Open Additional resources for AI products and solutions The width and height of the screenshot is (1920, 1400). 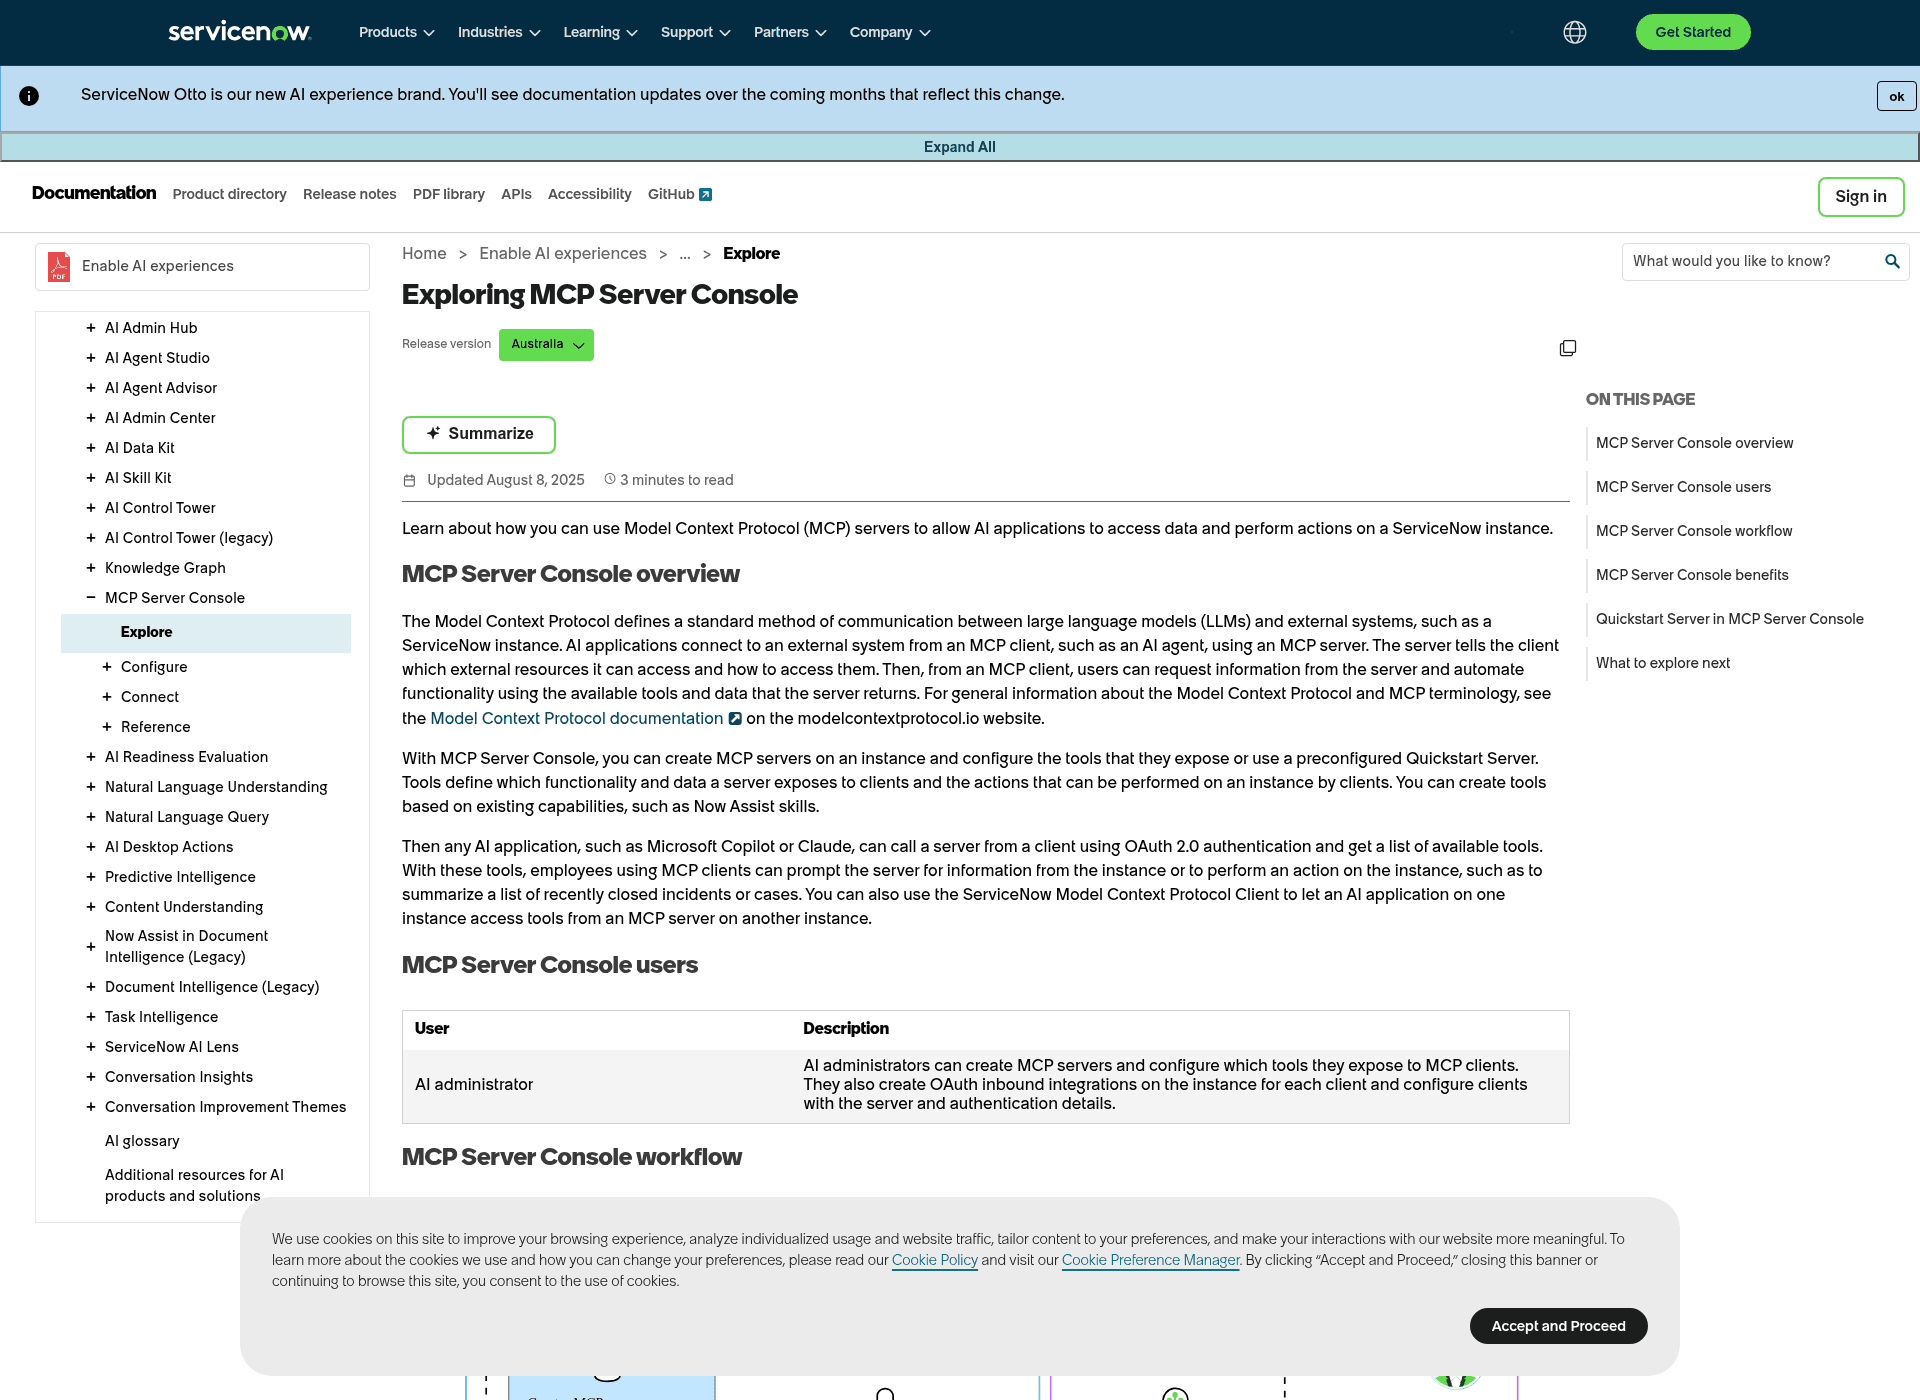[194, 1185]
